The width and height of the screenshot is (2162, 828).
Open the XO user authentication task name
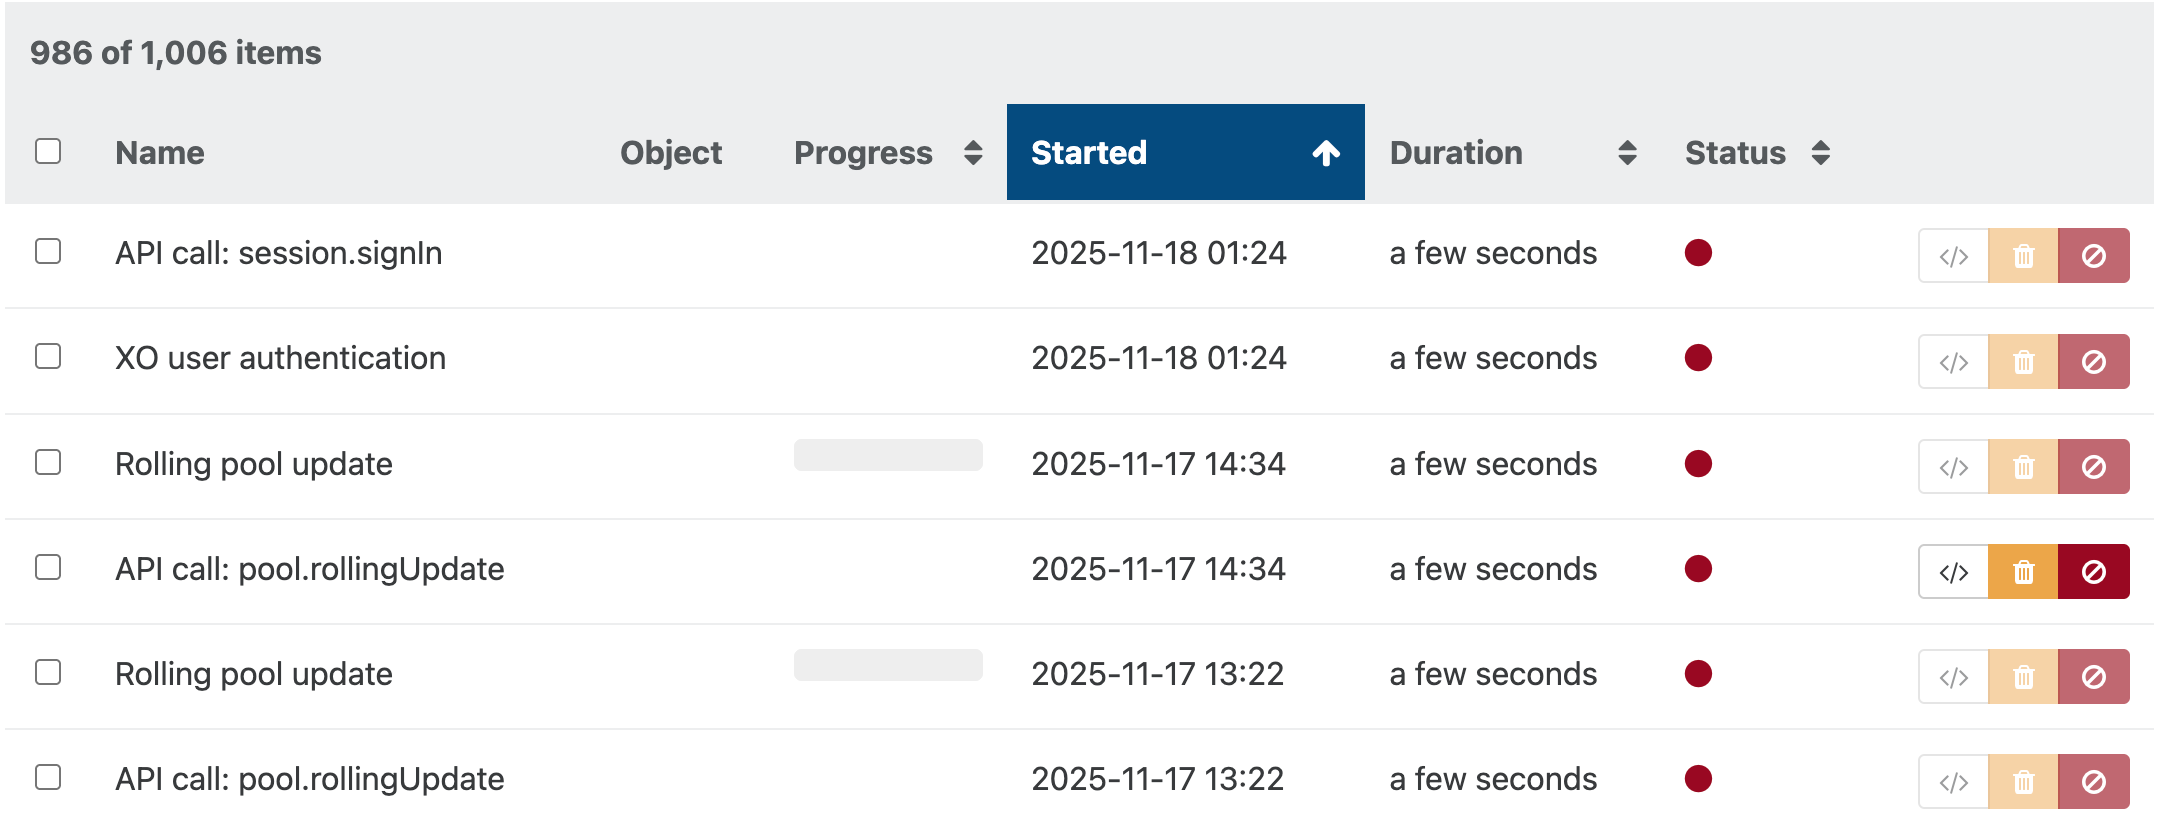point(280,358)
